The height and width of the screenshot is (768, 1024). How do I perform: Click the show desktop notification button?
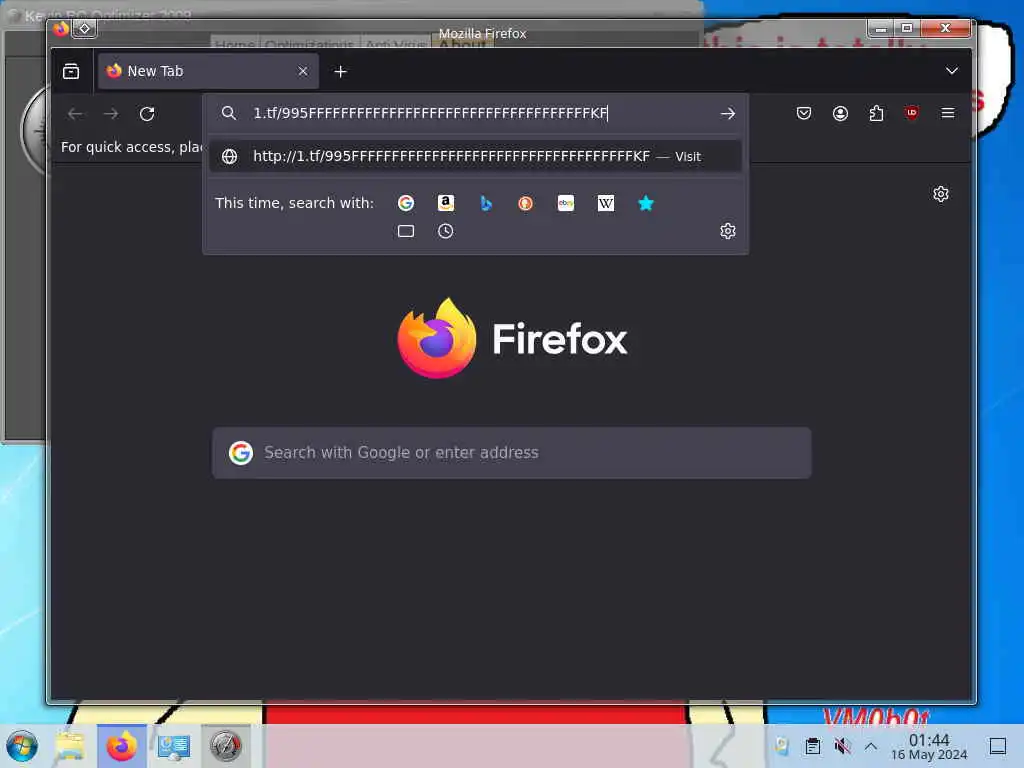point(997,746)
